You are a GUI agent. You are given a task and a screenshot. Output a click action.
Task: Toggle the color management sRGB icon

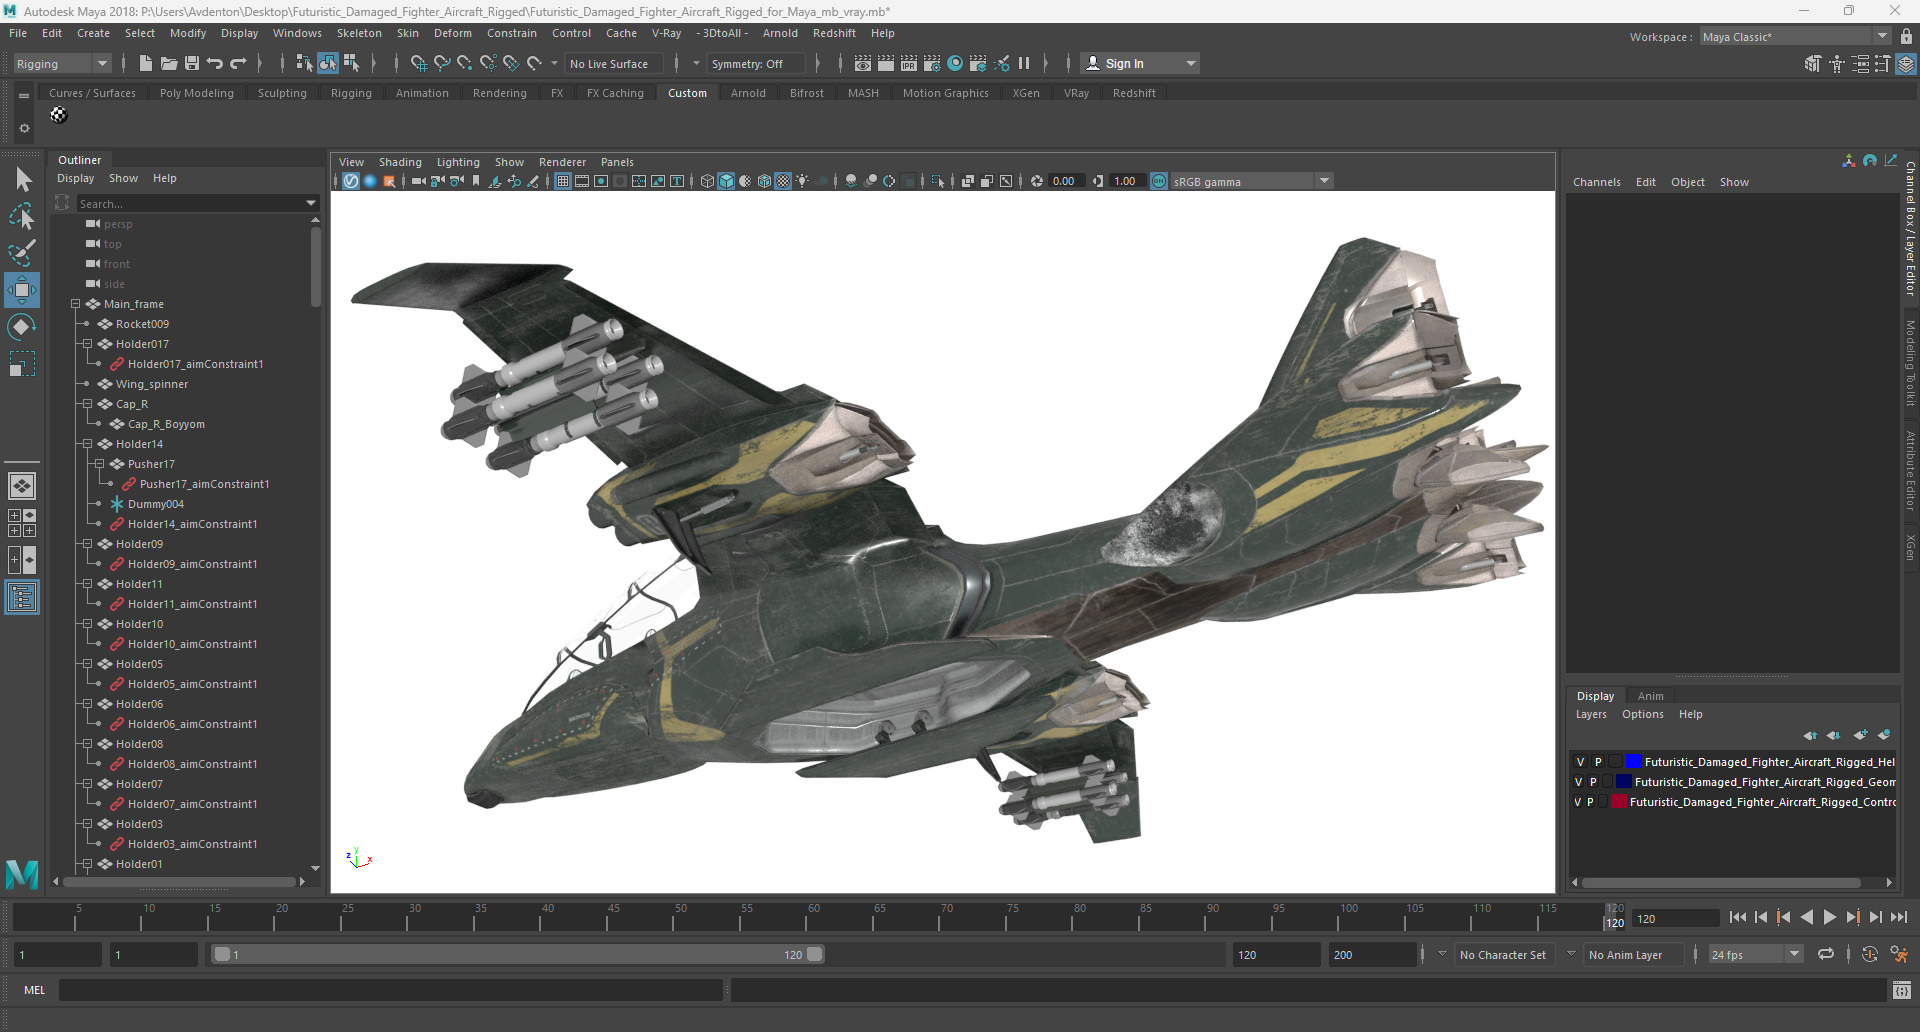coord(1159,181)
